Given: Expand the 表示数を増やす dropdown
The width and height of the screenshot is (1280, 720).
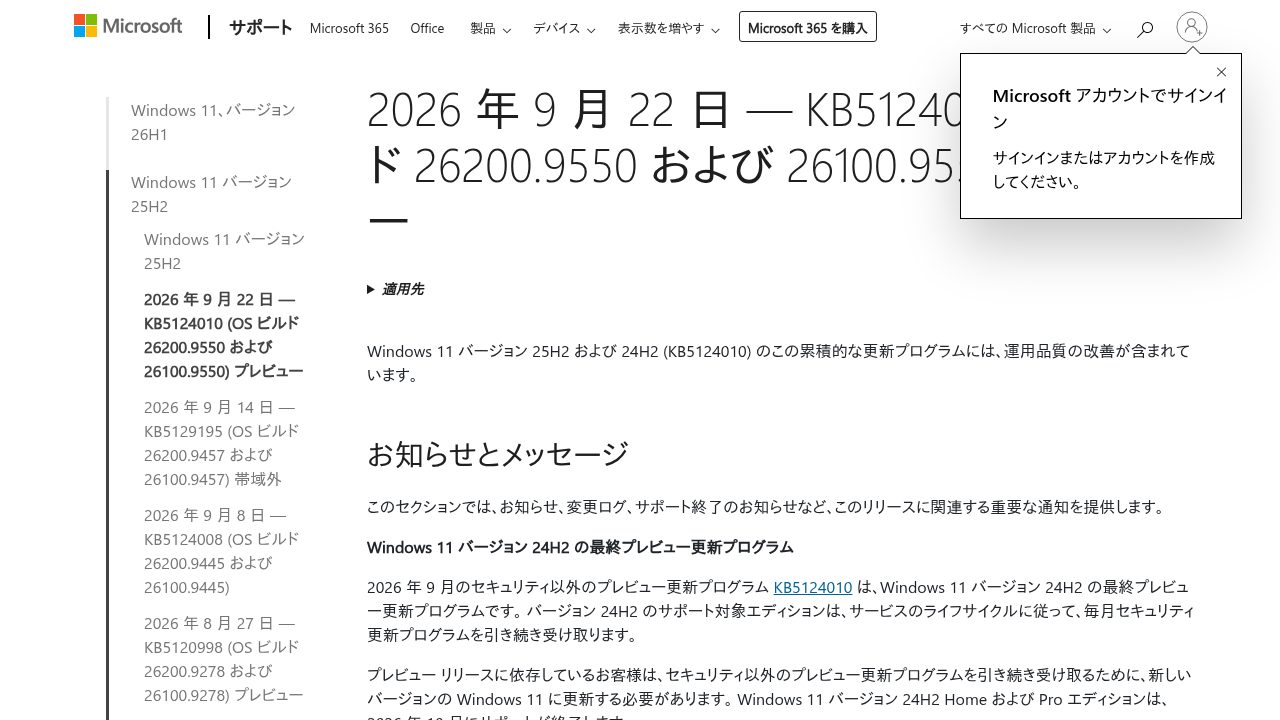Looking at the screenshot, I should tap(668, 28).
